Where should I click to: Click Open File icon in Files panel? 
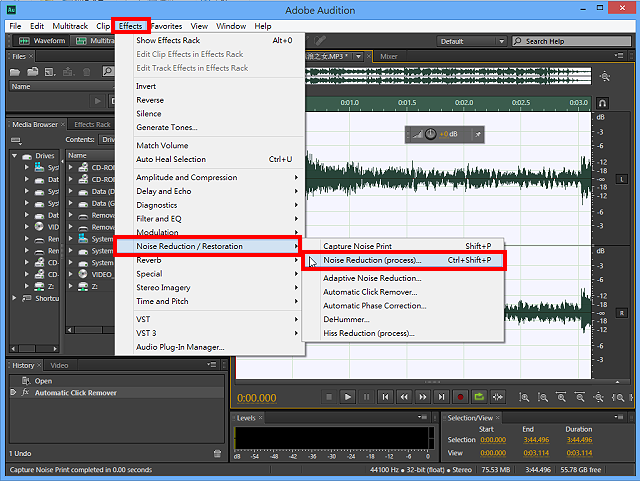point(15,72)
